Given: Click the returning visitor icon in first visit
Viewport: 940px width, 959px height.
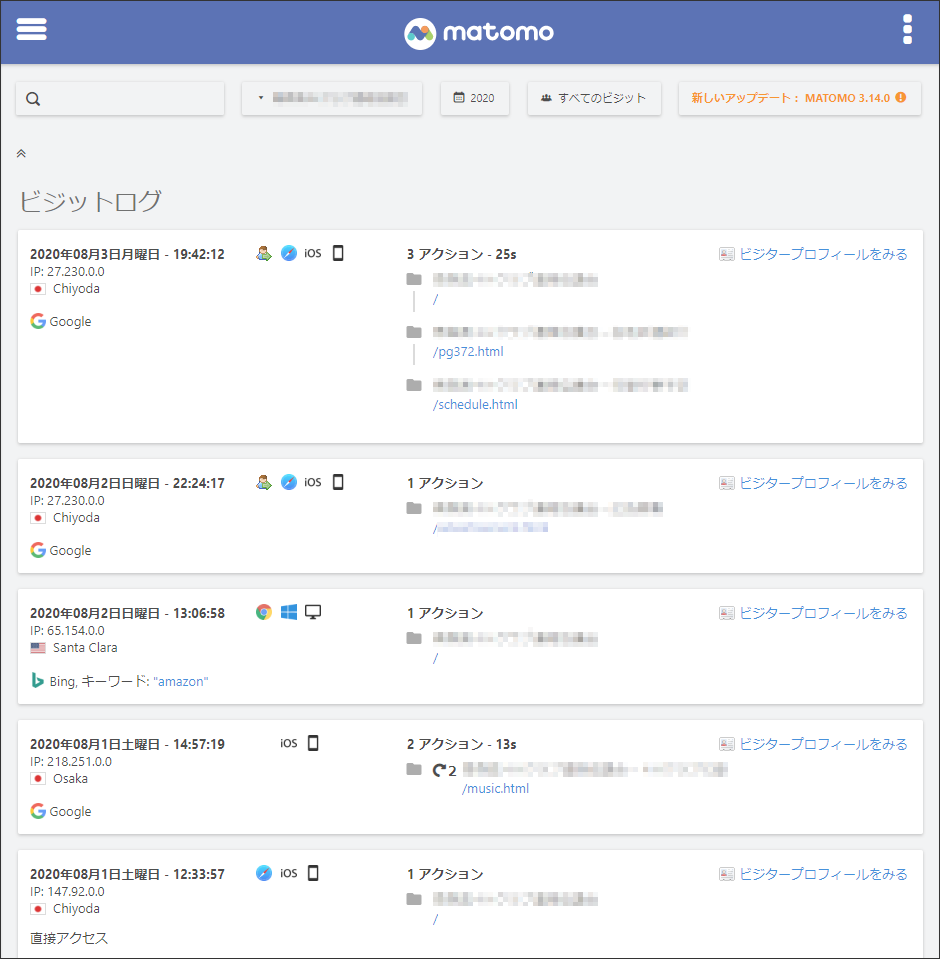Looking at the screenshot, I should tap(264, 254).
